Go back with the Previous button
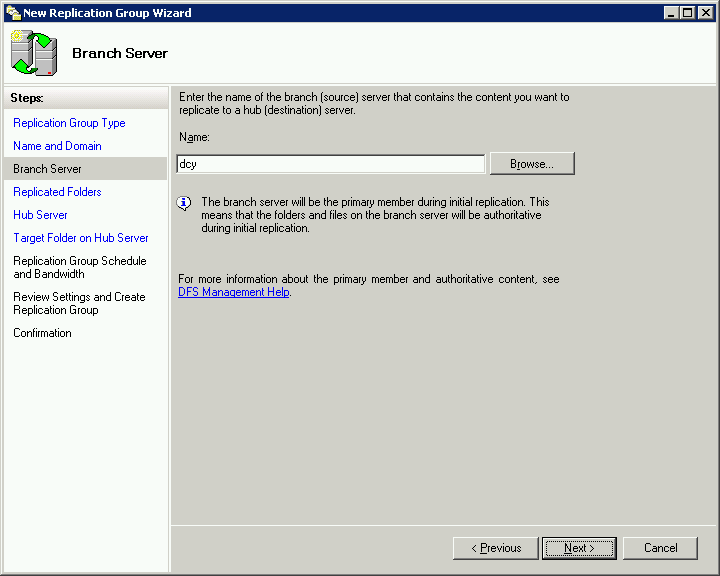This screenshot has width=720, height=576. pyautogui.click(x=495, y=548)
